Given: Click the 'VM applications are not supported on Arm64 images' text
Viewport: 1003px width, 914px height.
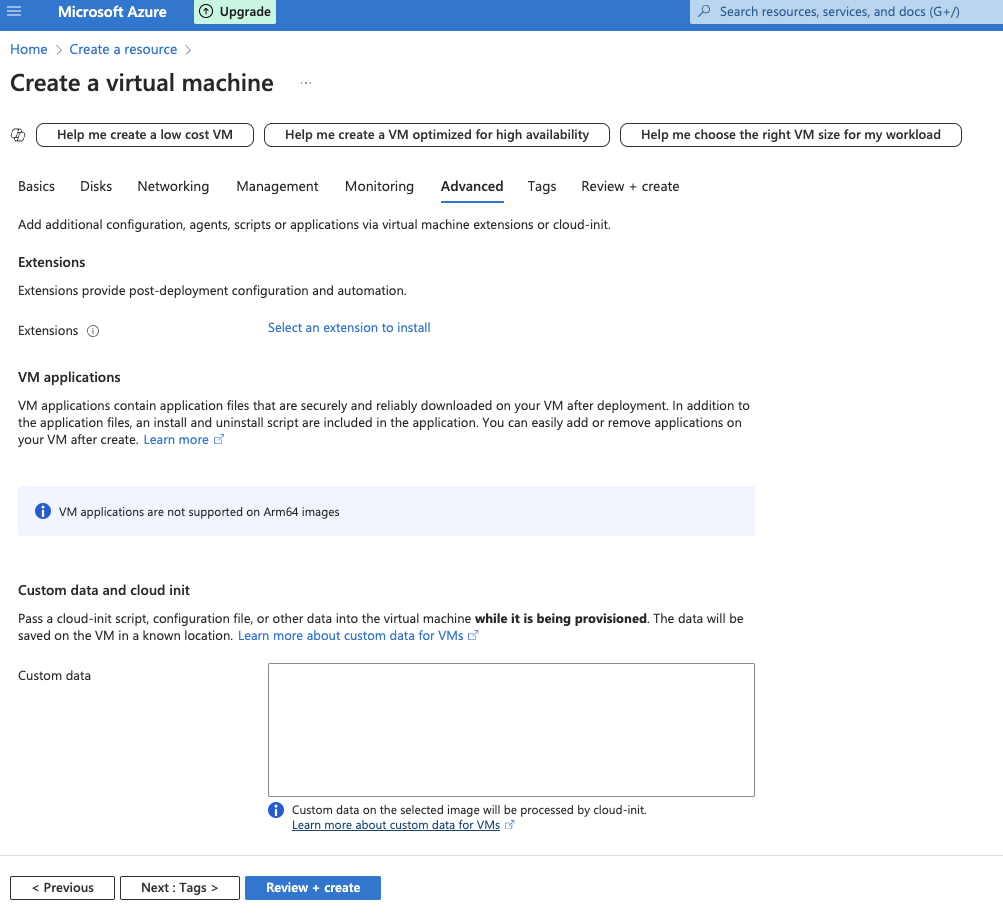Looking at the screenshot, I should click(199, 512).
